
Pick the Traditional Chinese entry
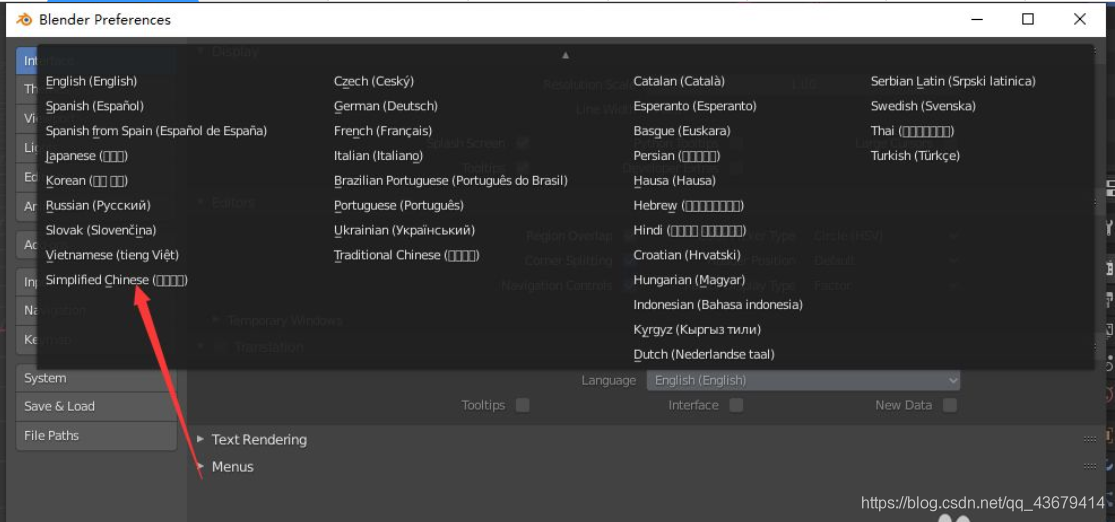coord(407,255)
